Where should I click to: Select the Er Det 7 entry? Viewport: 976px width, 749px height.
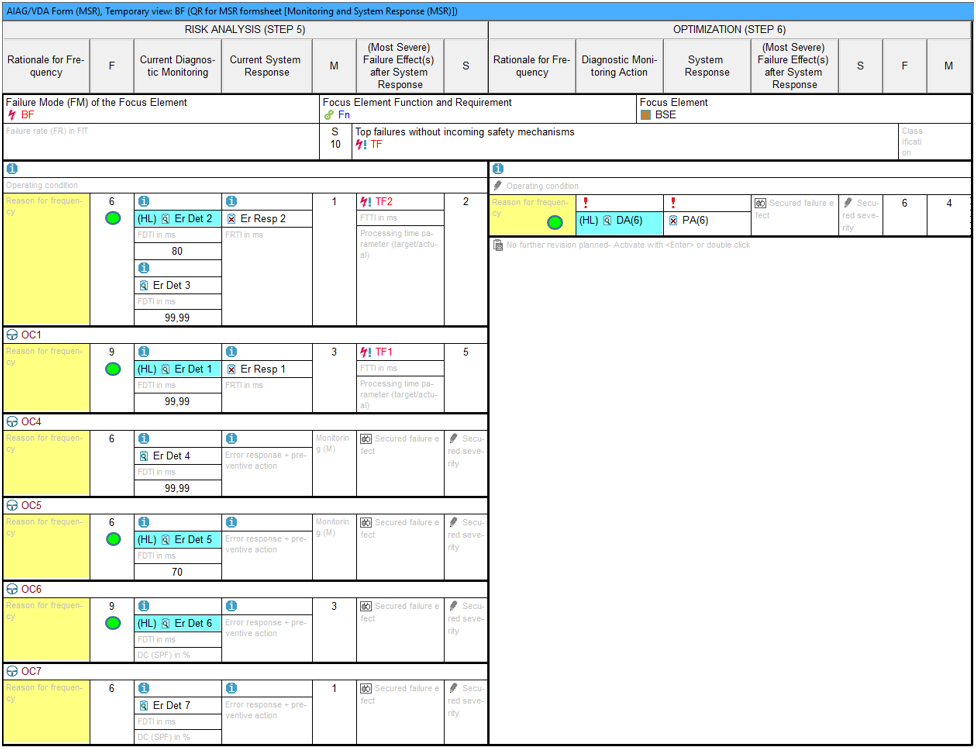[x=178, y=705]
